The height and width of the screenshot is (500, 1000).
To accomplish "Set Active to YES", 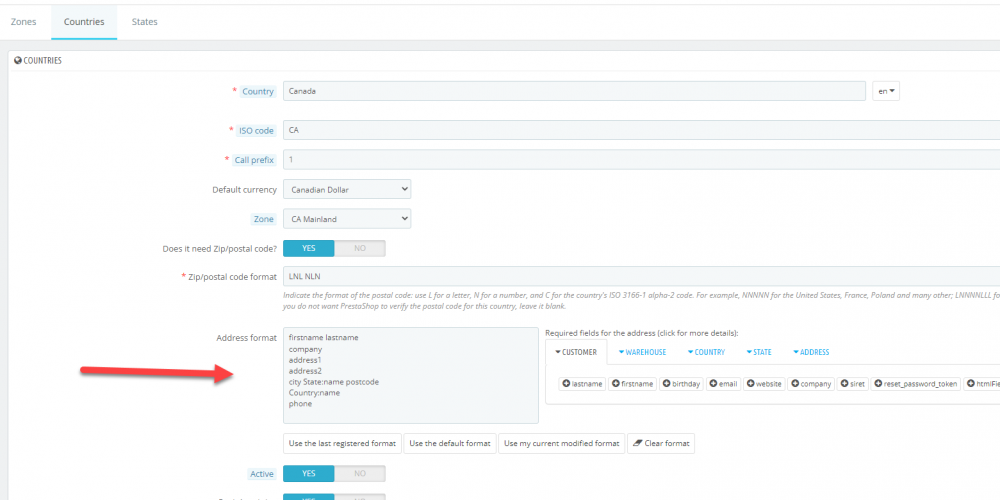I will point(309,474).
